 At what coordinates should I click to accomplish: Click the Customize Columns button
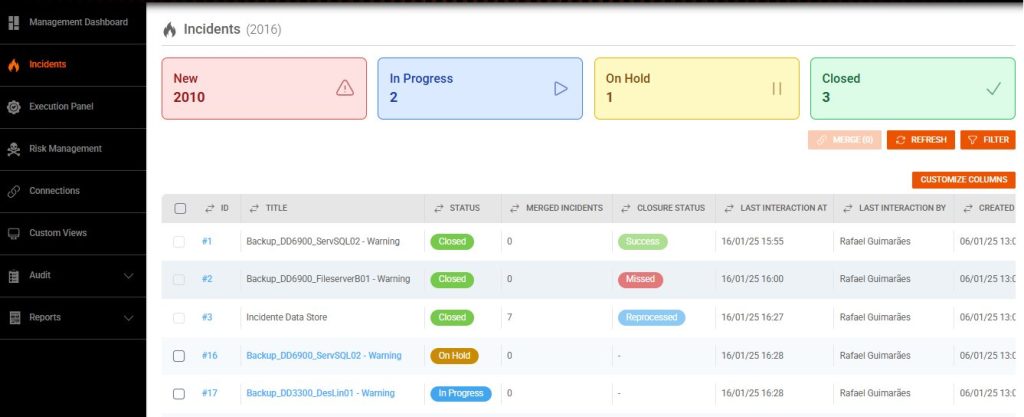click(963, 180)
